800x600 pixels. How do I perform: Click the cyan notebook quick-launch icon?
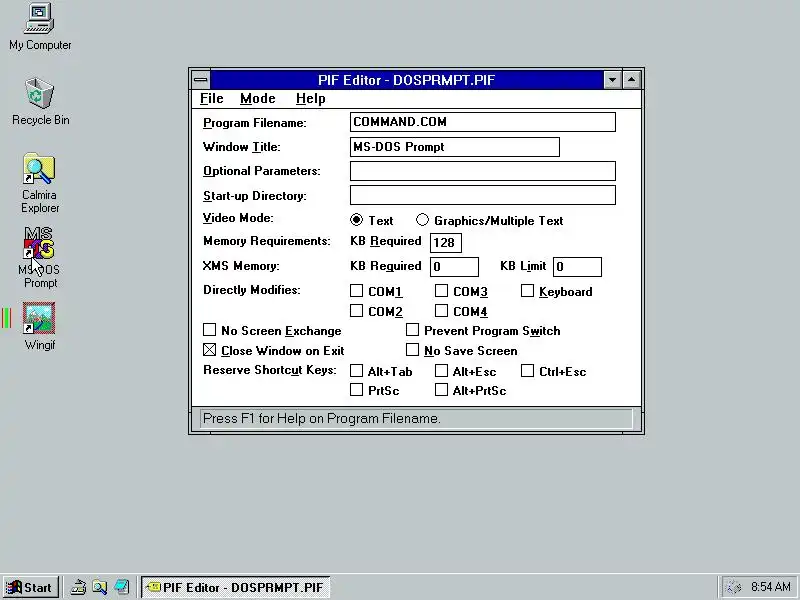click(121, 587)
